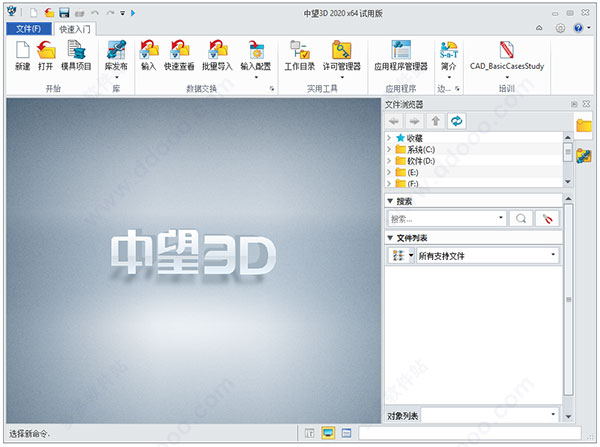Click Batch Import (批量导入) icon
Viewport: 600px width, 447px height.
(217, 51)
